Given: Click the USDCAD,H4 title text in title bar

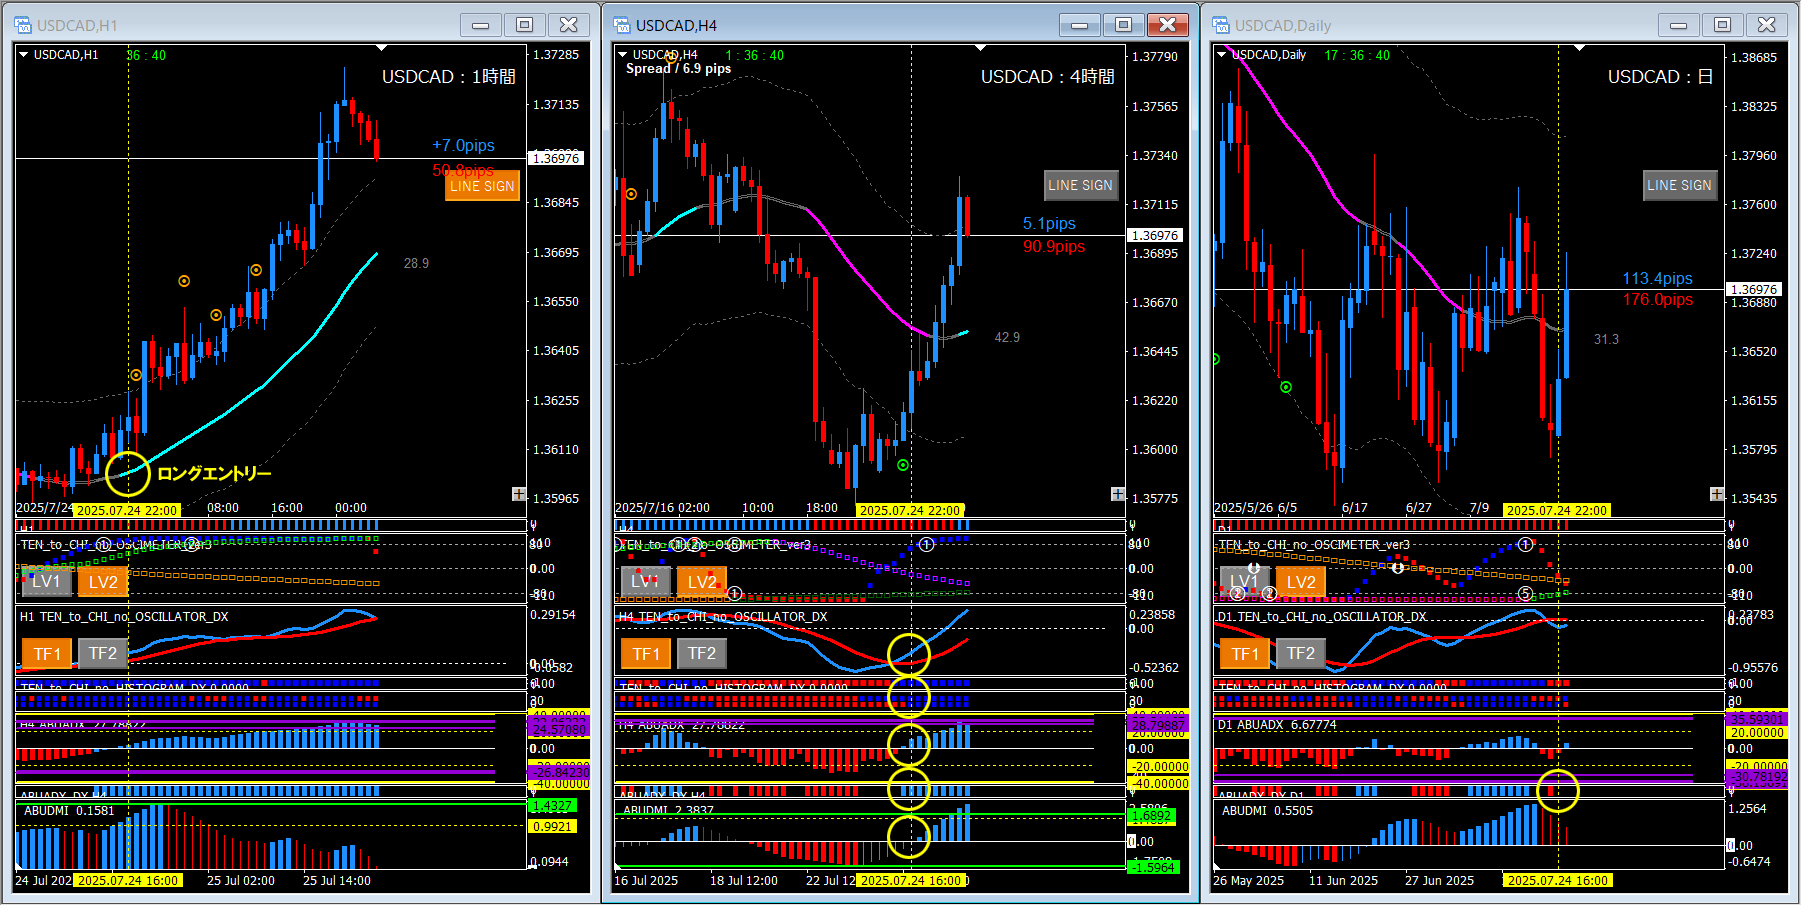Looking at the screenshot, I should coord(676,26).
